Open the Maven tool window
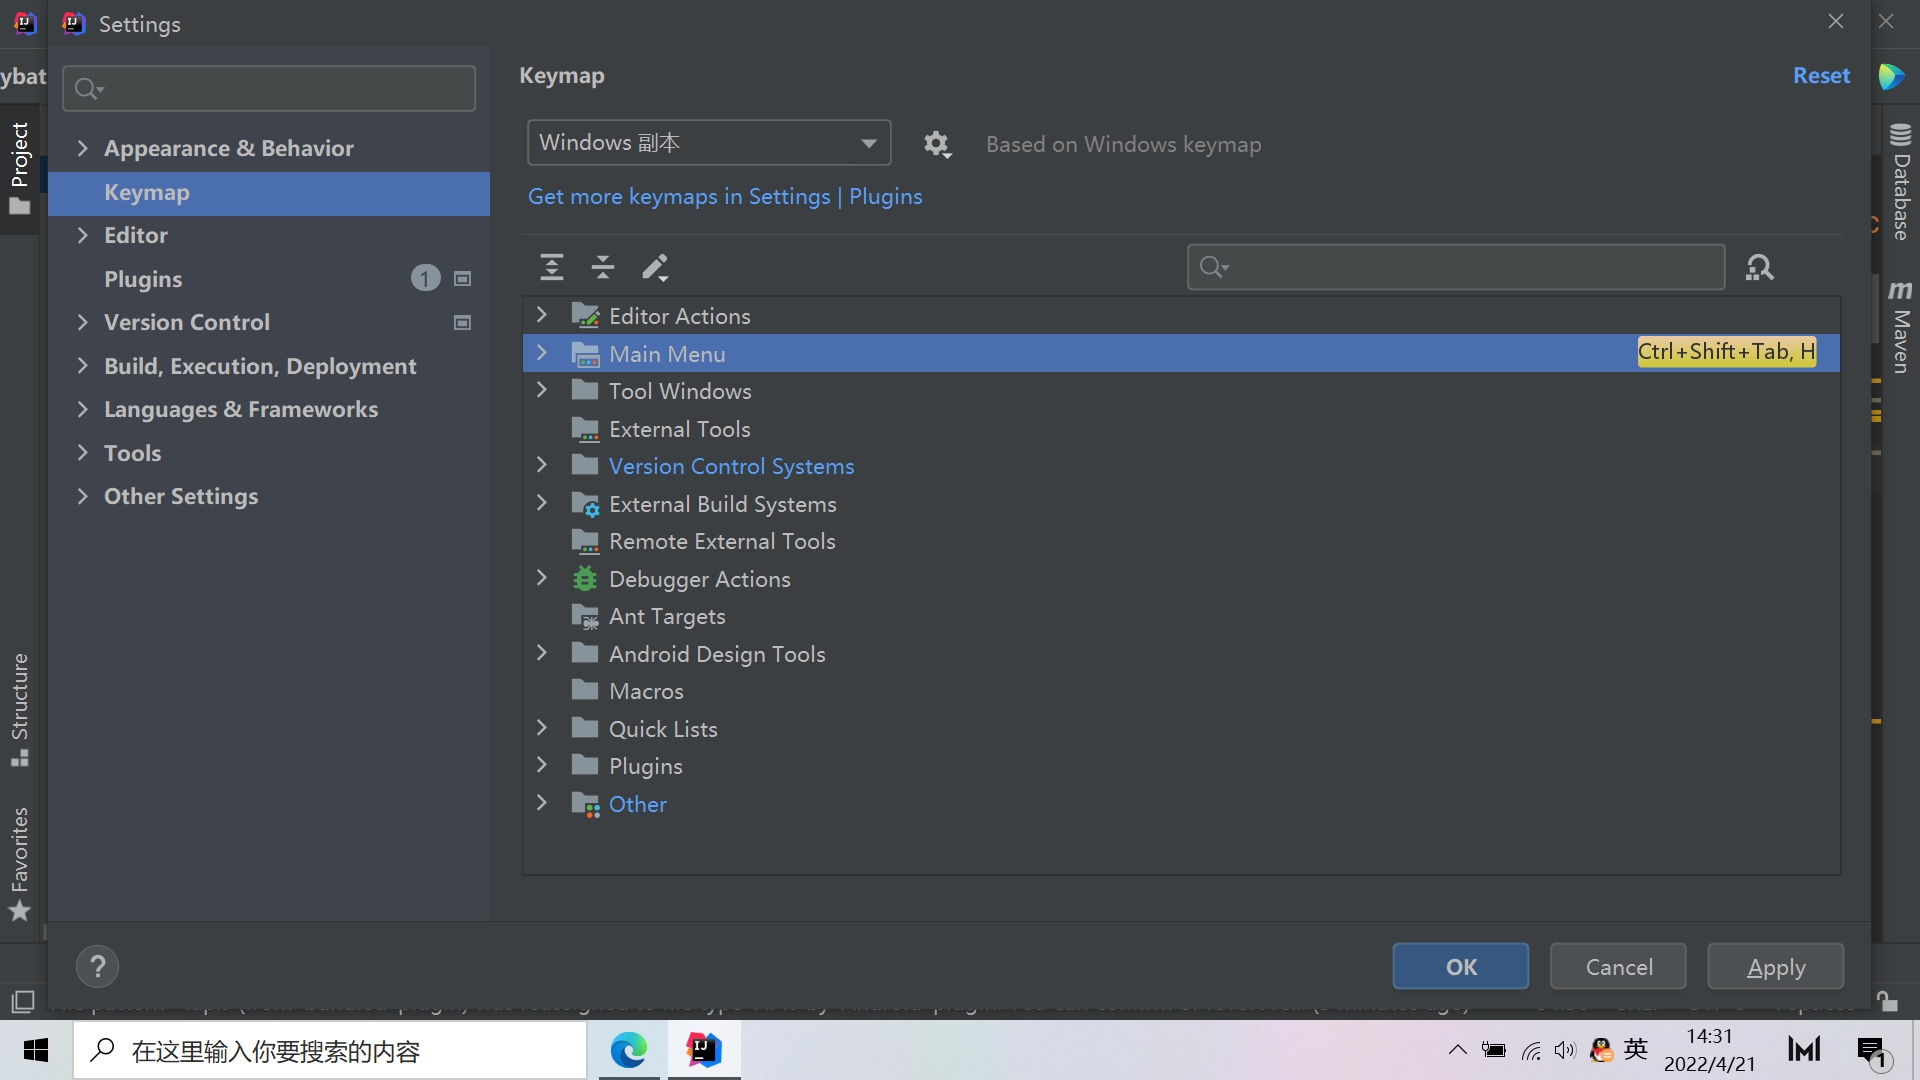This screenshot has width=1920, height=1080. pos(1900,328)
